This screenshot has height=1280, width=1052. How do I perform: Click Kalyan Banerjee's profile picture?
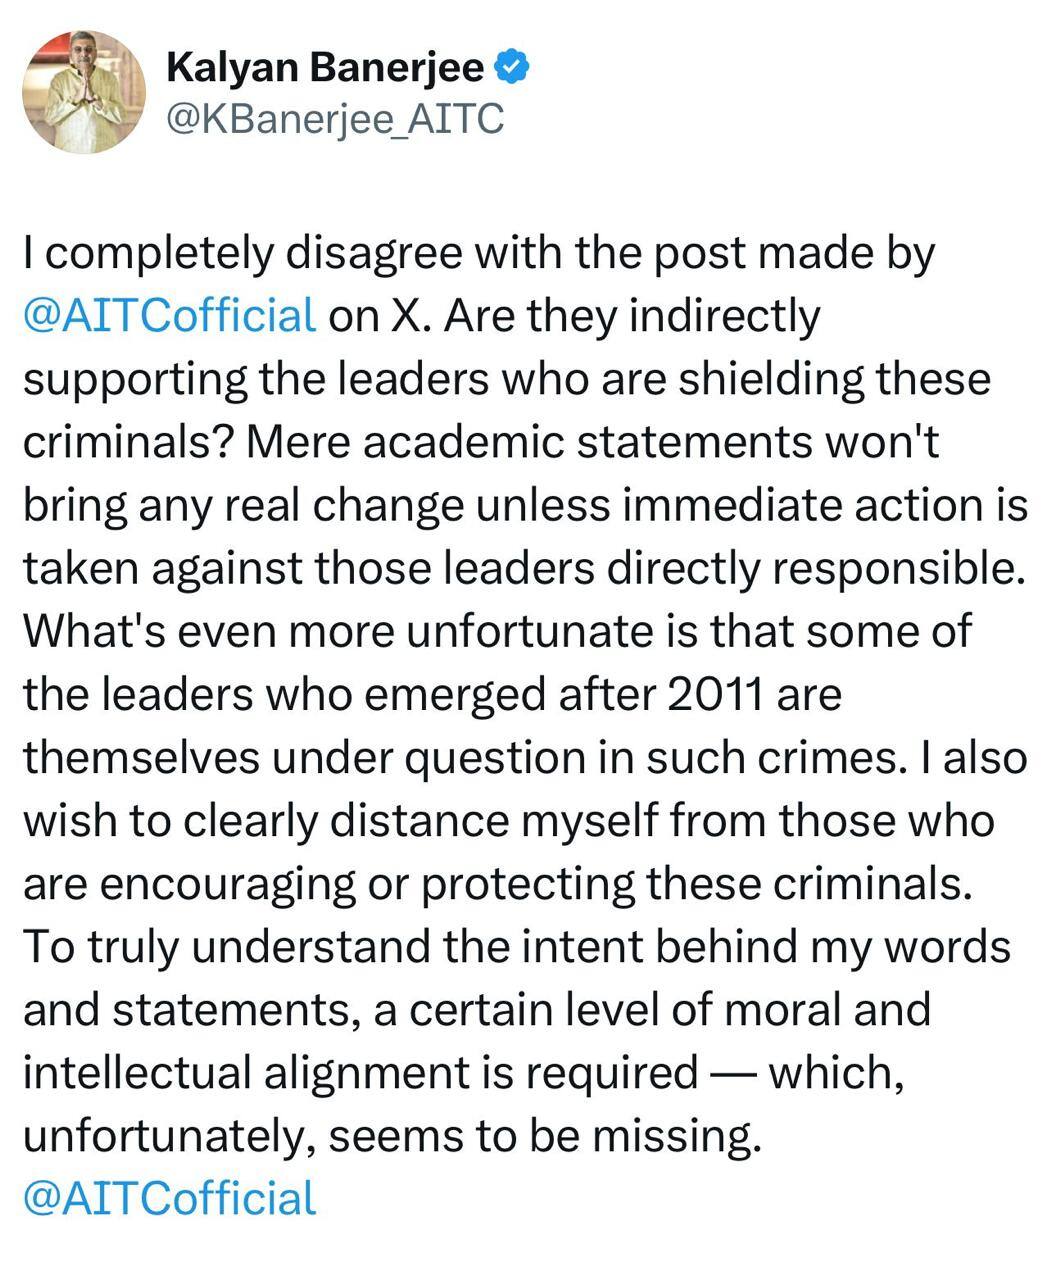(x=85, y=91)
